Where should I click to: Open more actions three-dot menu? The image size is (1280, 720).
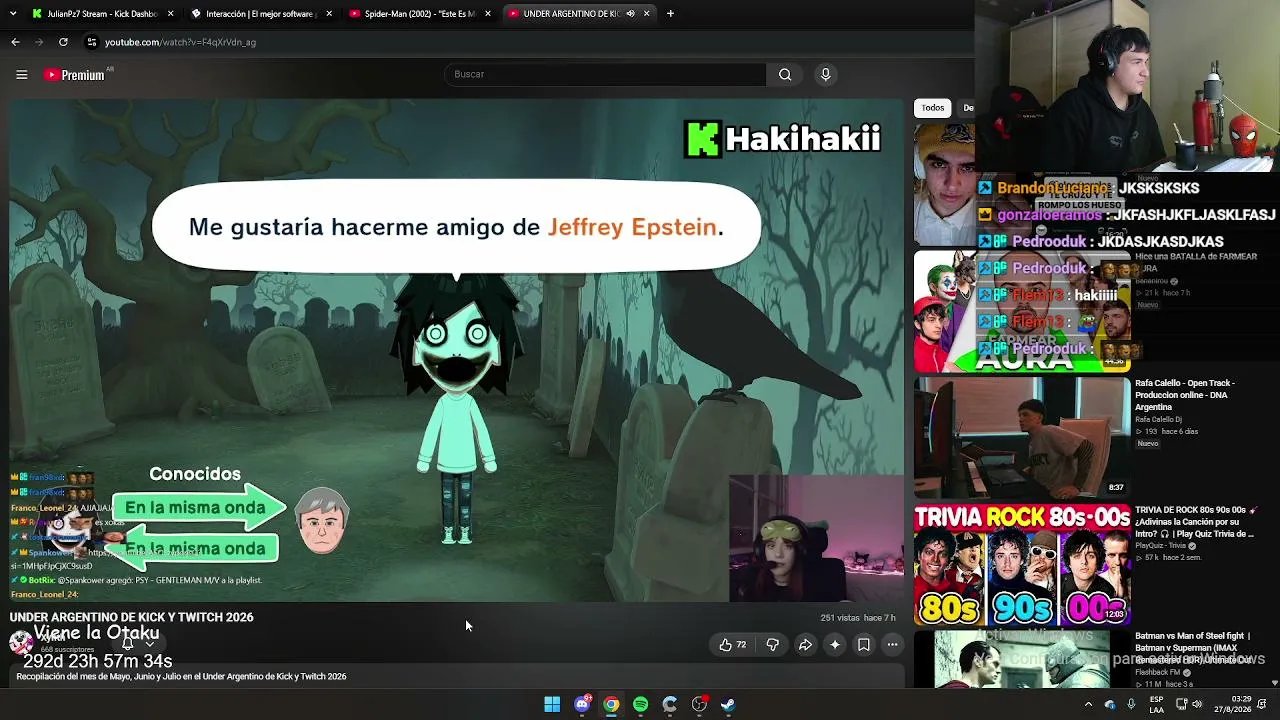click(893, 645)
